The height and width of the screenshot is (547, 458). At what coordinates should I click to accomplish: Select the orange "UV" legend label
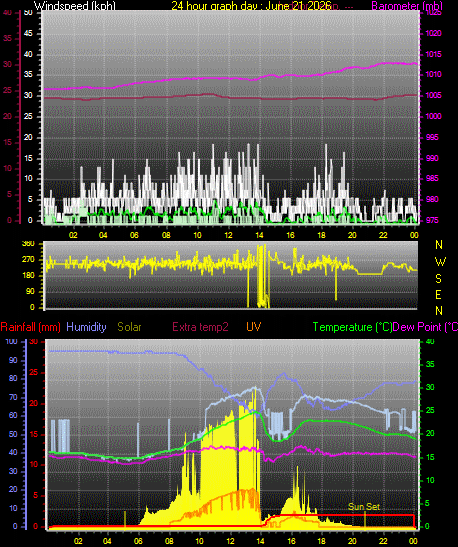point(254,327)
